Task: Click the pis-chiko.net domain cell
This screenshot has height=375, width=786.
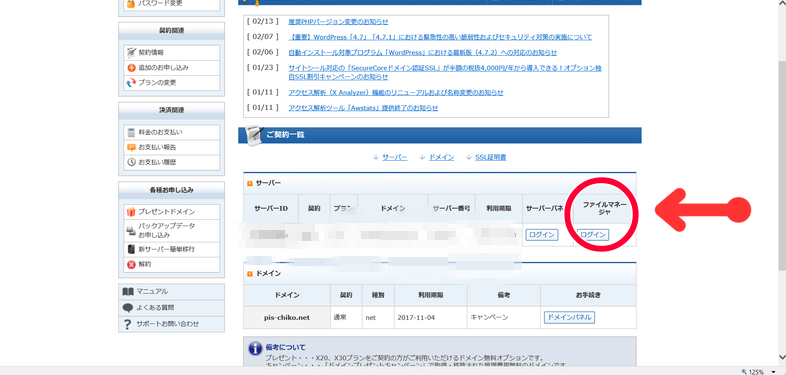Action: pos(287,318)
